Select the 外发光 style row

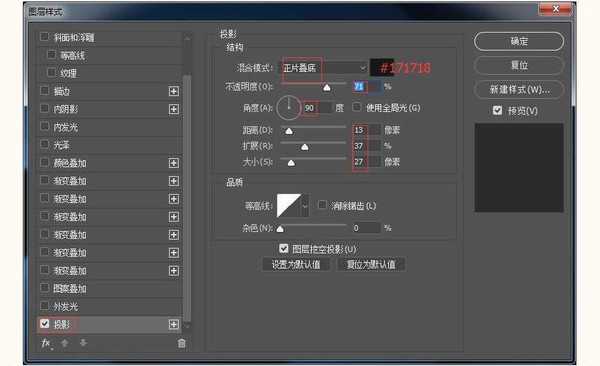click(x=109, y=306)
